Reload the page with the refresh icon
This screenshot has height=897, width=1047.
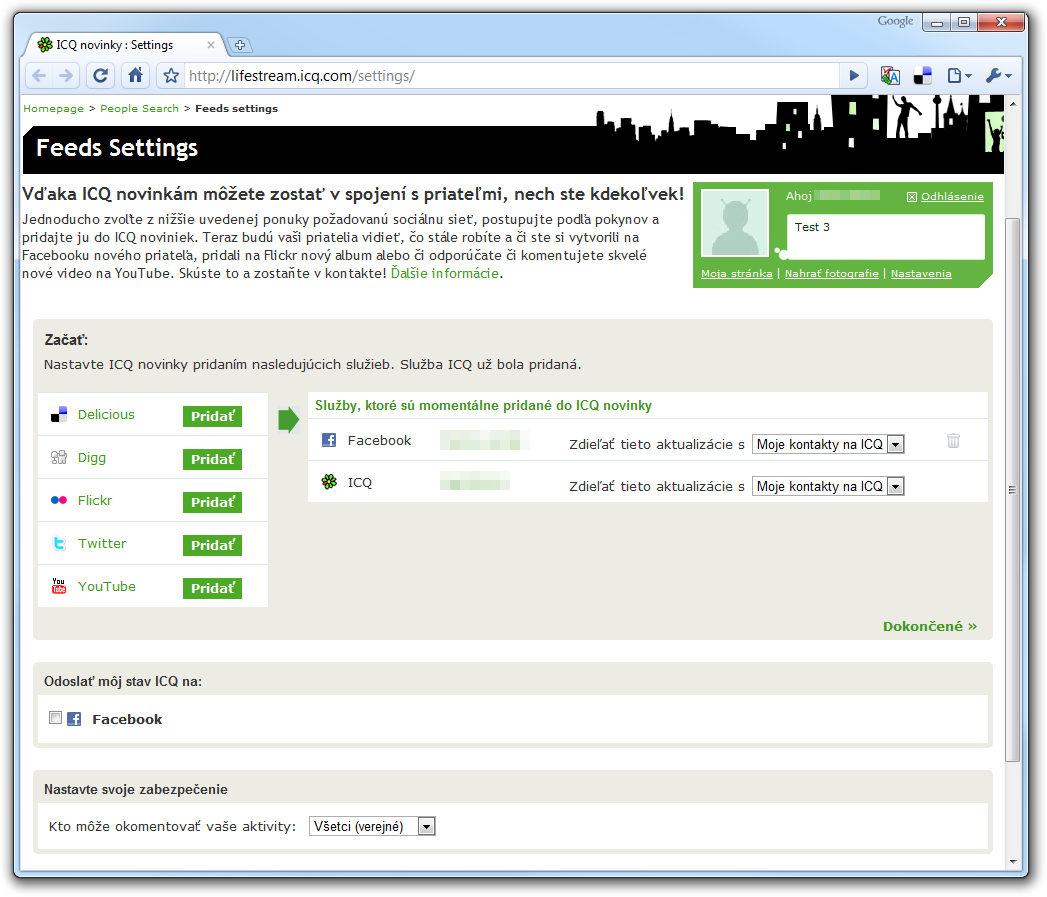coord(101,75)
